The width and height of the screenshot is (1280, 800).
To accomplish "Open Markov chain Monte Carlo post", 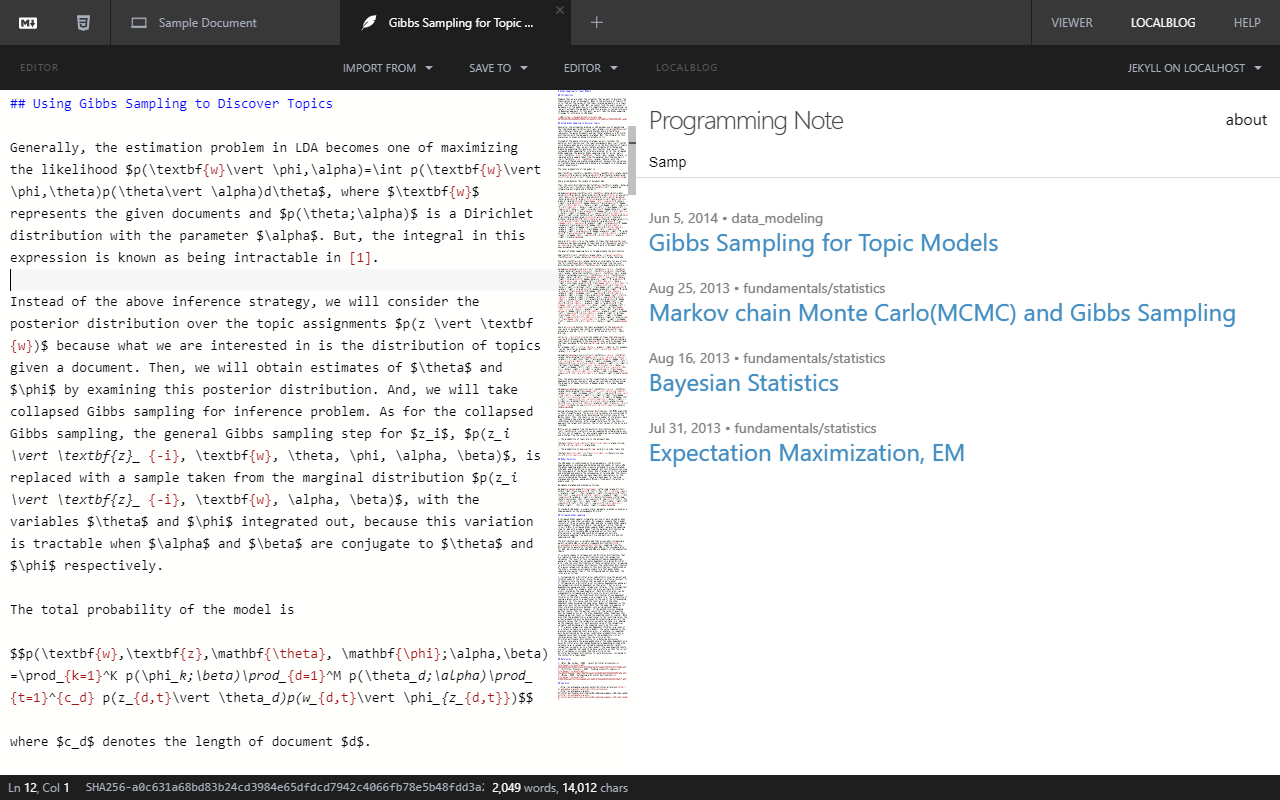I will (x=942, y=313).
